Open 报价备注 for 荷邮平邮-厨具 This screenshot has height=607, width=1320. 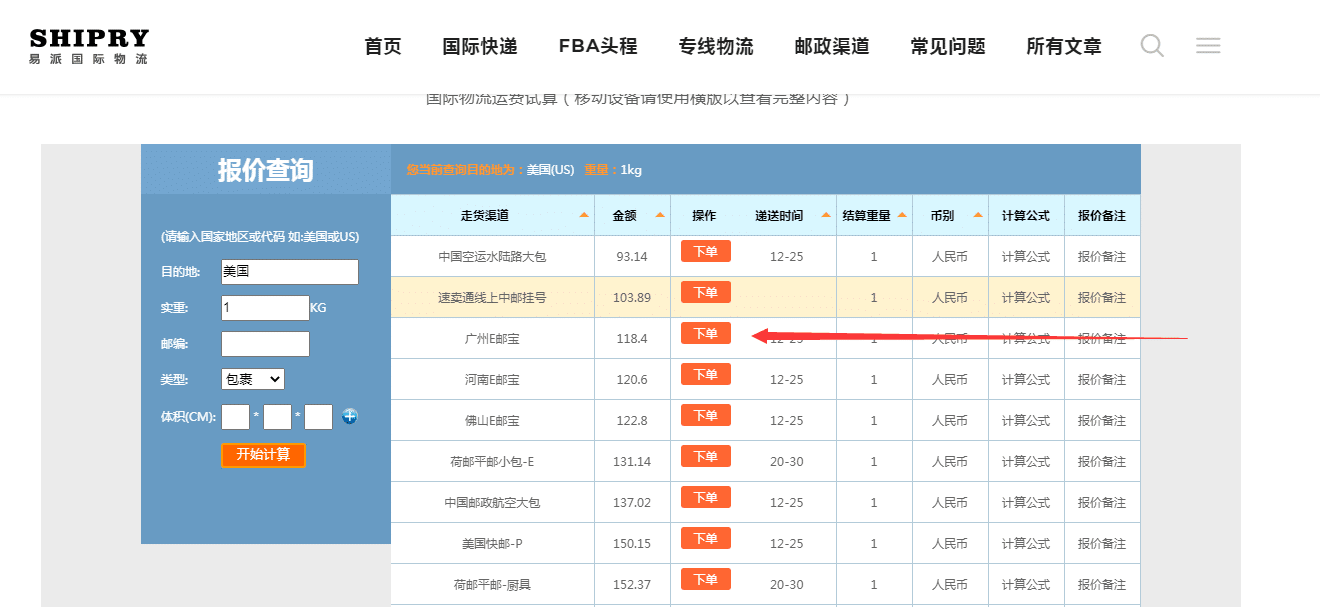pyautogui.click(x=1102, y=585)
